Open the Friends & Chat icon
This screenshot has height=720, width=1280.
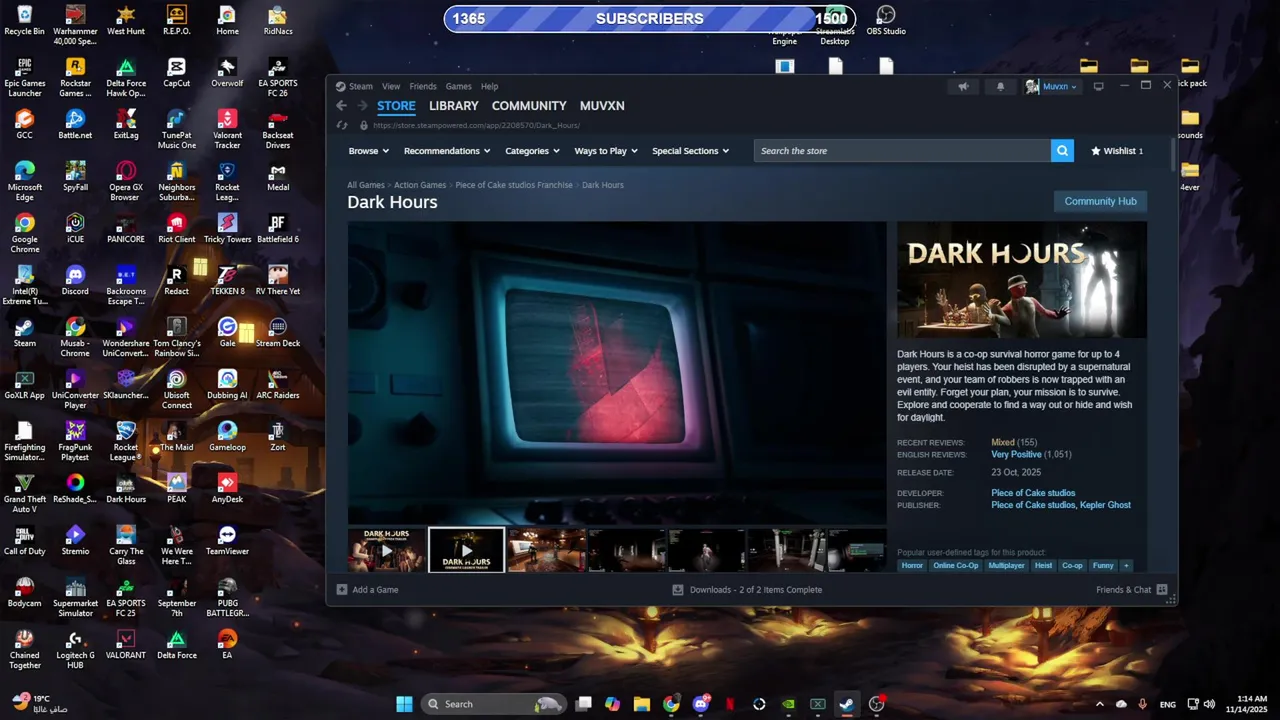click(x=1162, y=590)
